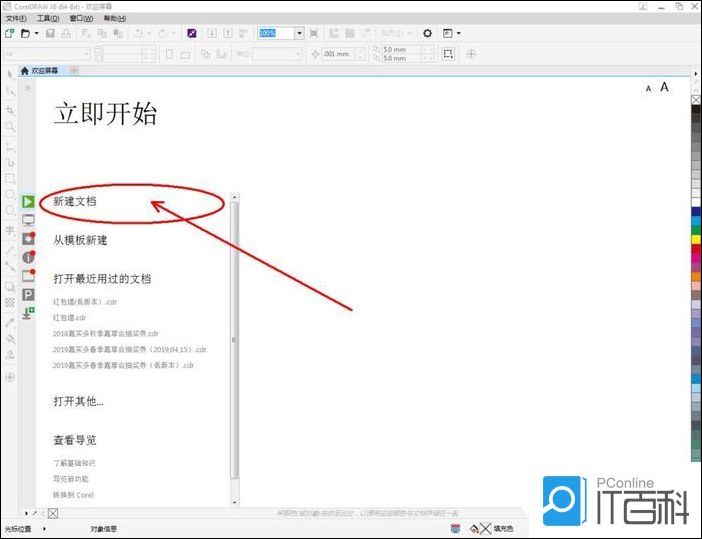Image resolution: width=702 pixels, height=539 pixels.
Task: Open the 工具 menu
Action: click(x=48, y=18)
